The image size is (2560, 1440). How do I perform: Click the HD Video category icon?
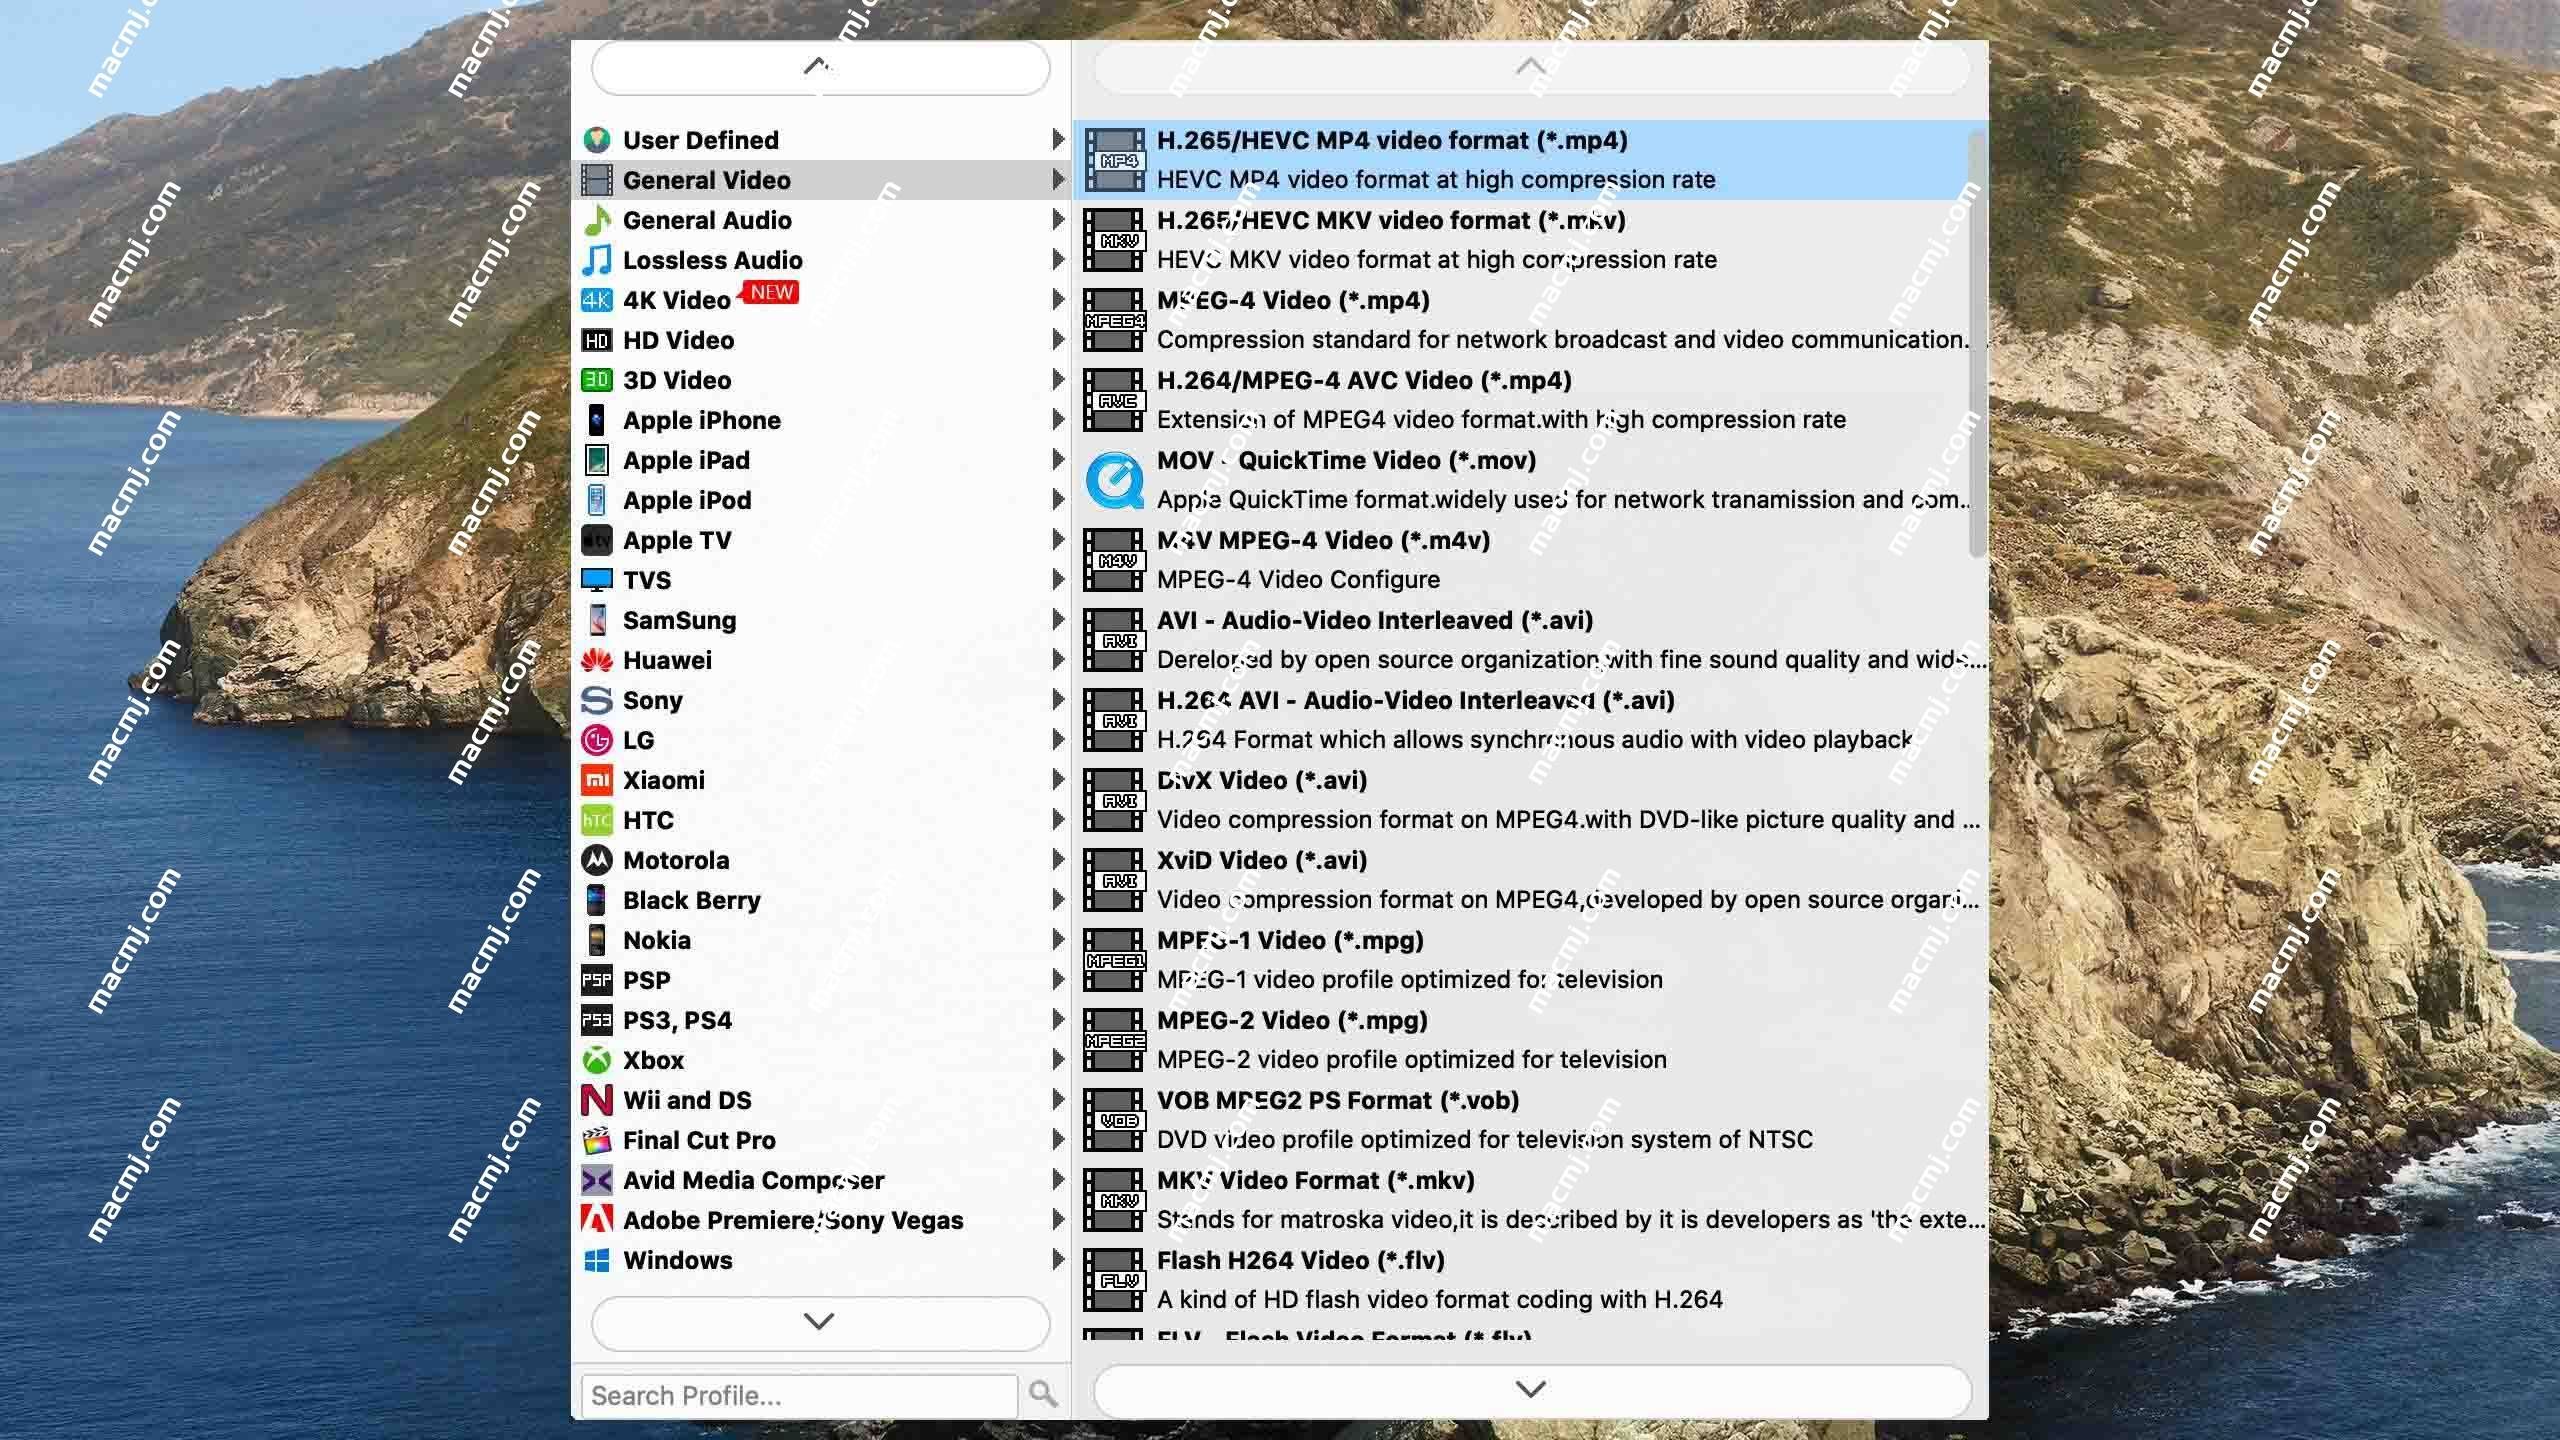pos(597,340)
